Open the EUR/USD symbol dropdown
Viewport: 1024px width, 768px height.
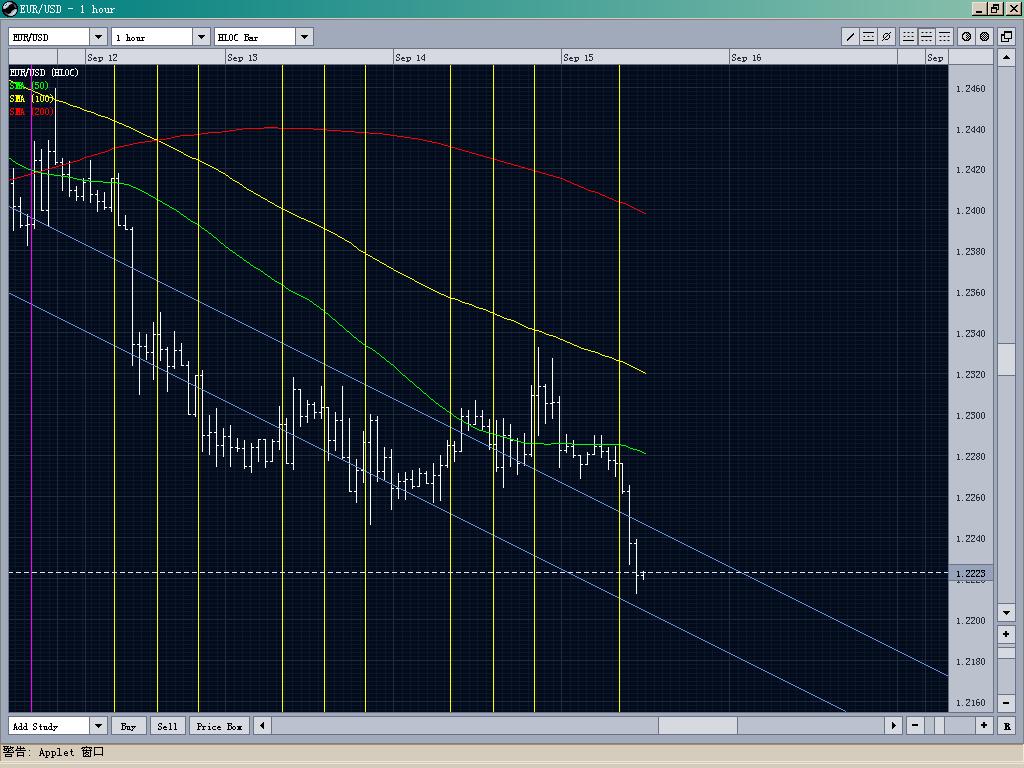coord(96,36)
